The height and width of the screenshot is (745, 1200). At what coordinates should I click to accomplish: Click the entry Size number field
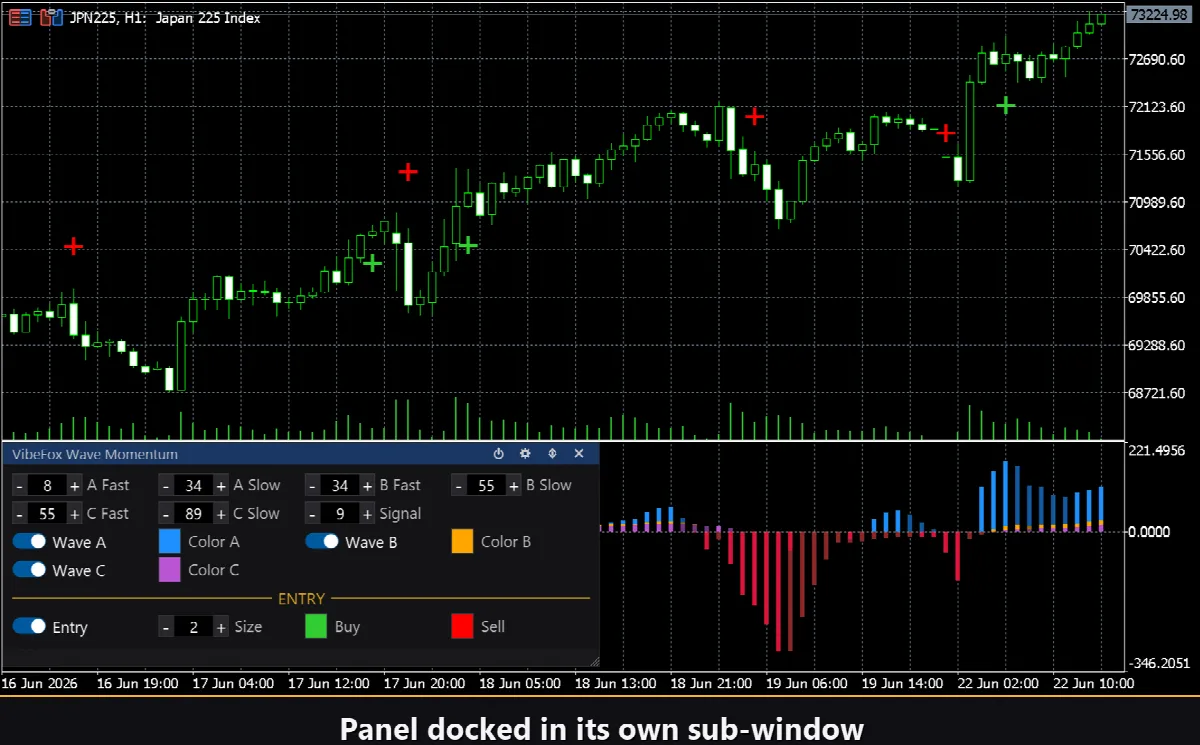tap(194, 627)
